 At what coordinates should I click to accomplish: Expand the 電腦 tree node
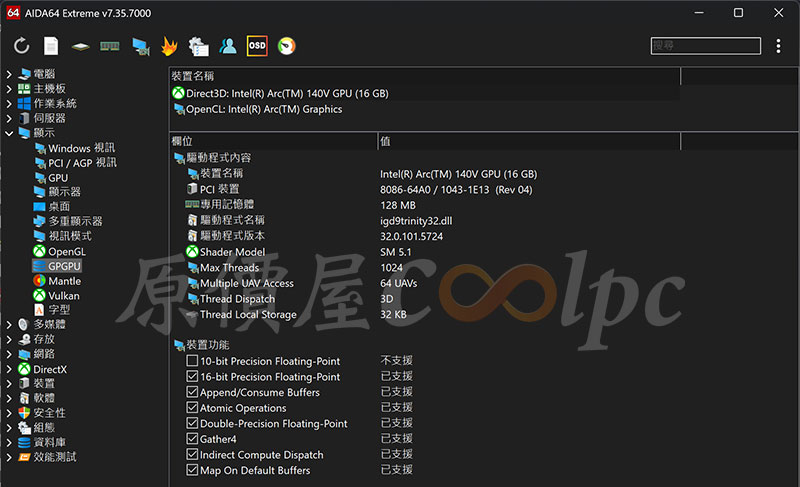[x=9, y=74]
